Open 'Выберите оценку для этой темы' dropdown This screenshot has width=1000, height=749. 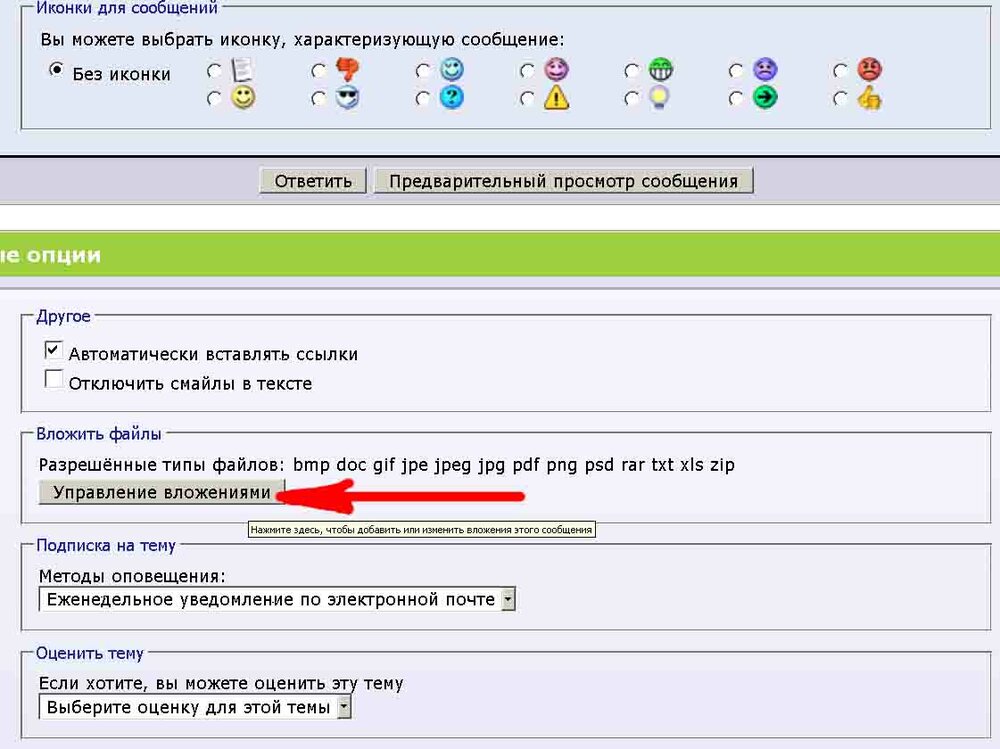pyautogui.click(x=195, y=707)
